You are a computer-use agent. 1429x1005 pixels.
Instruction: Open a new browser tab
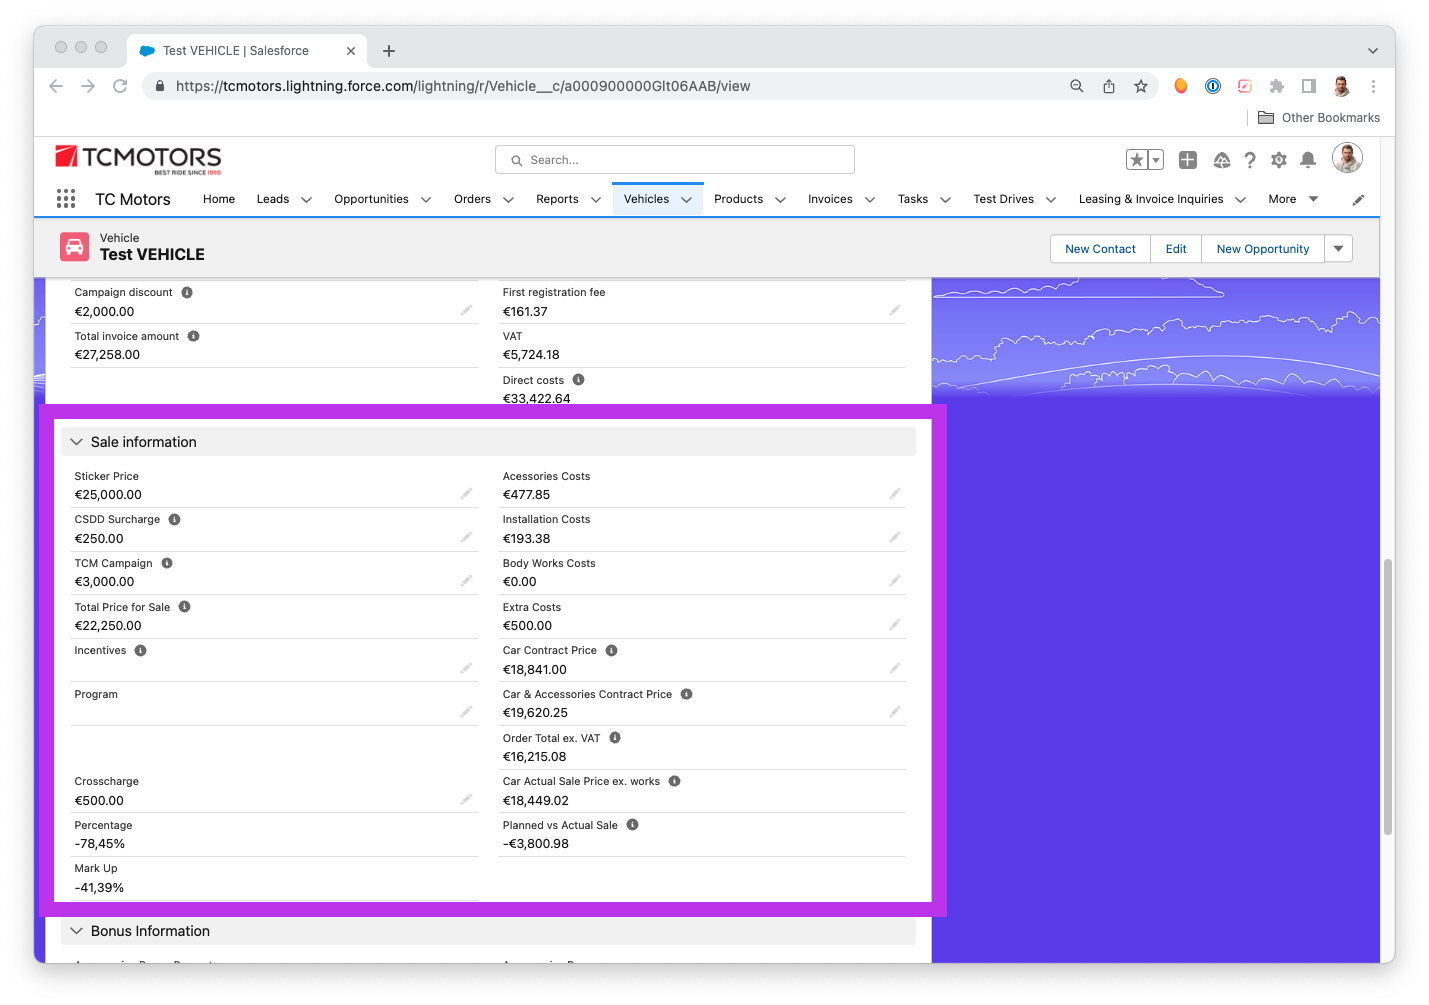coord(389,51)
